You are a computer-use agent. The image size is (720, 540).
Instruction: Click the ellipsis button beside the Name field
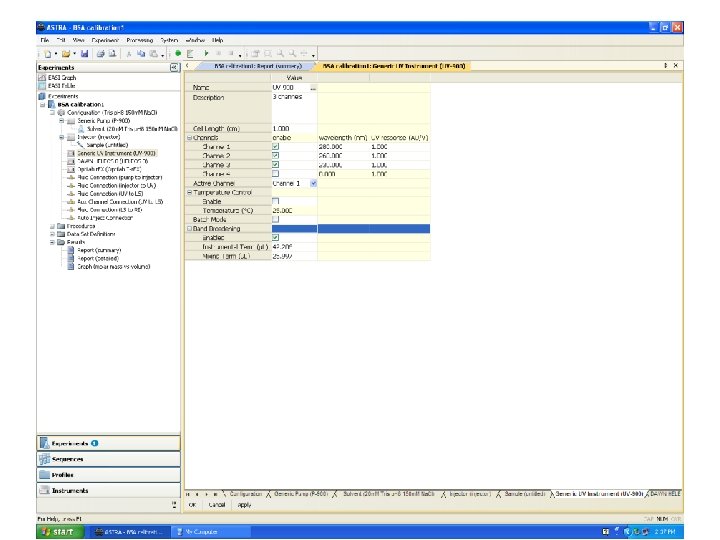(312, 88)
